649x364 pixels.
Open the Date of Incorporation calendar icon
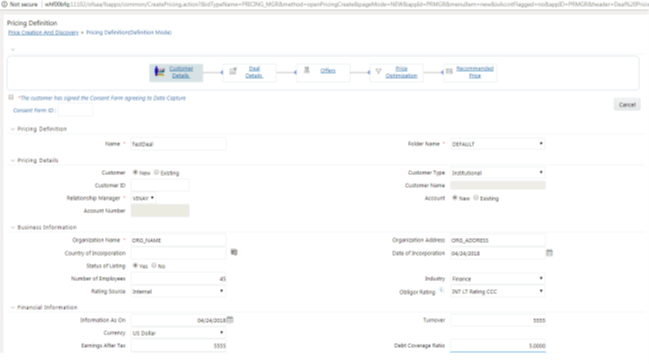(549, 253)
